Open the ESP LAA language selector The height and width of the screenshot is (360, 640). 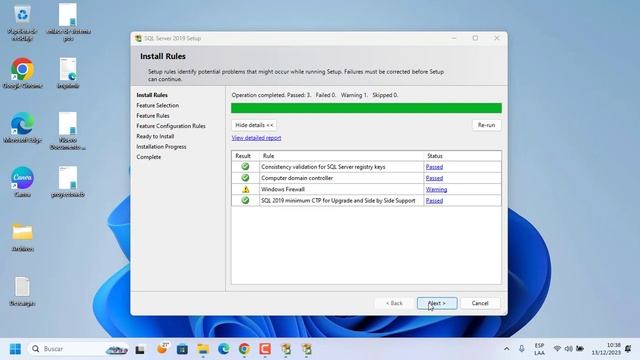(539, 349)
